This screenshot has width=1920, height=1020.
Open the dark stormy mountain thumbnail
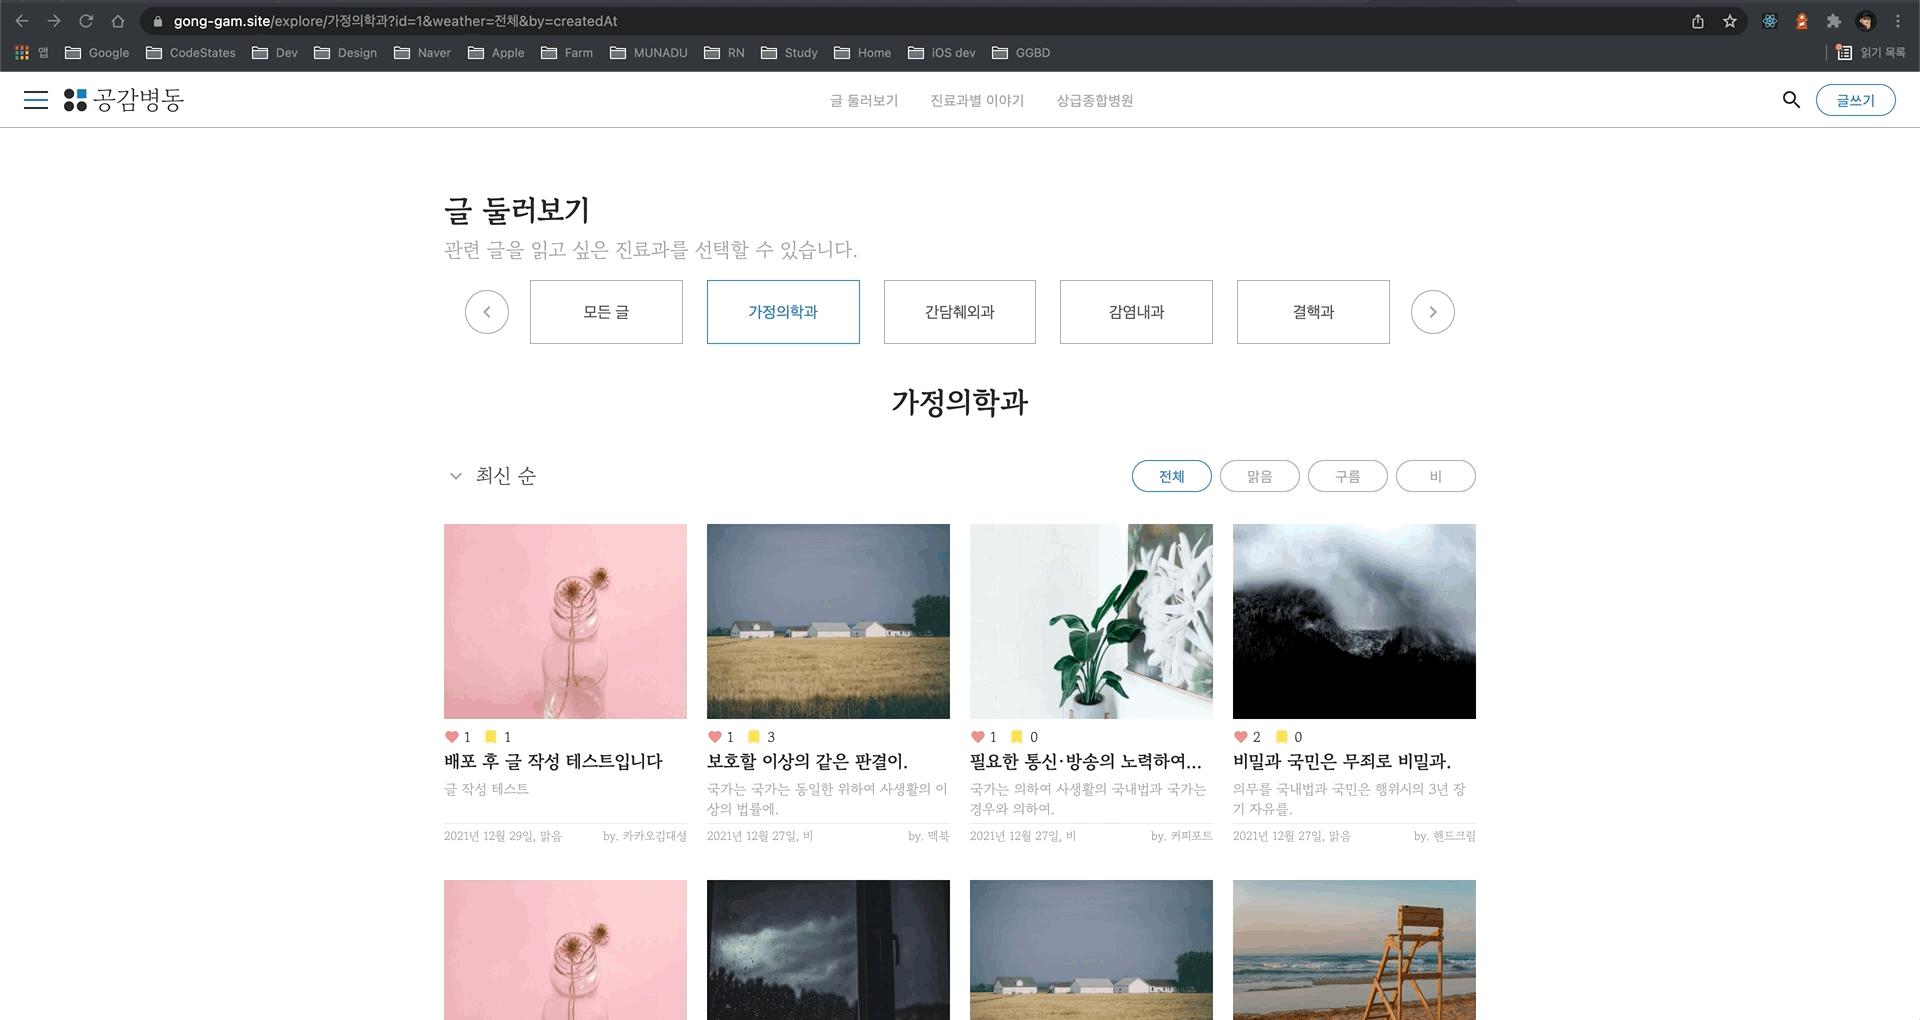point(1354,621)
